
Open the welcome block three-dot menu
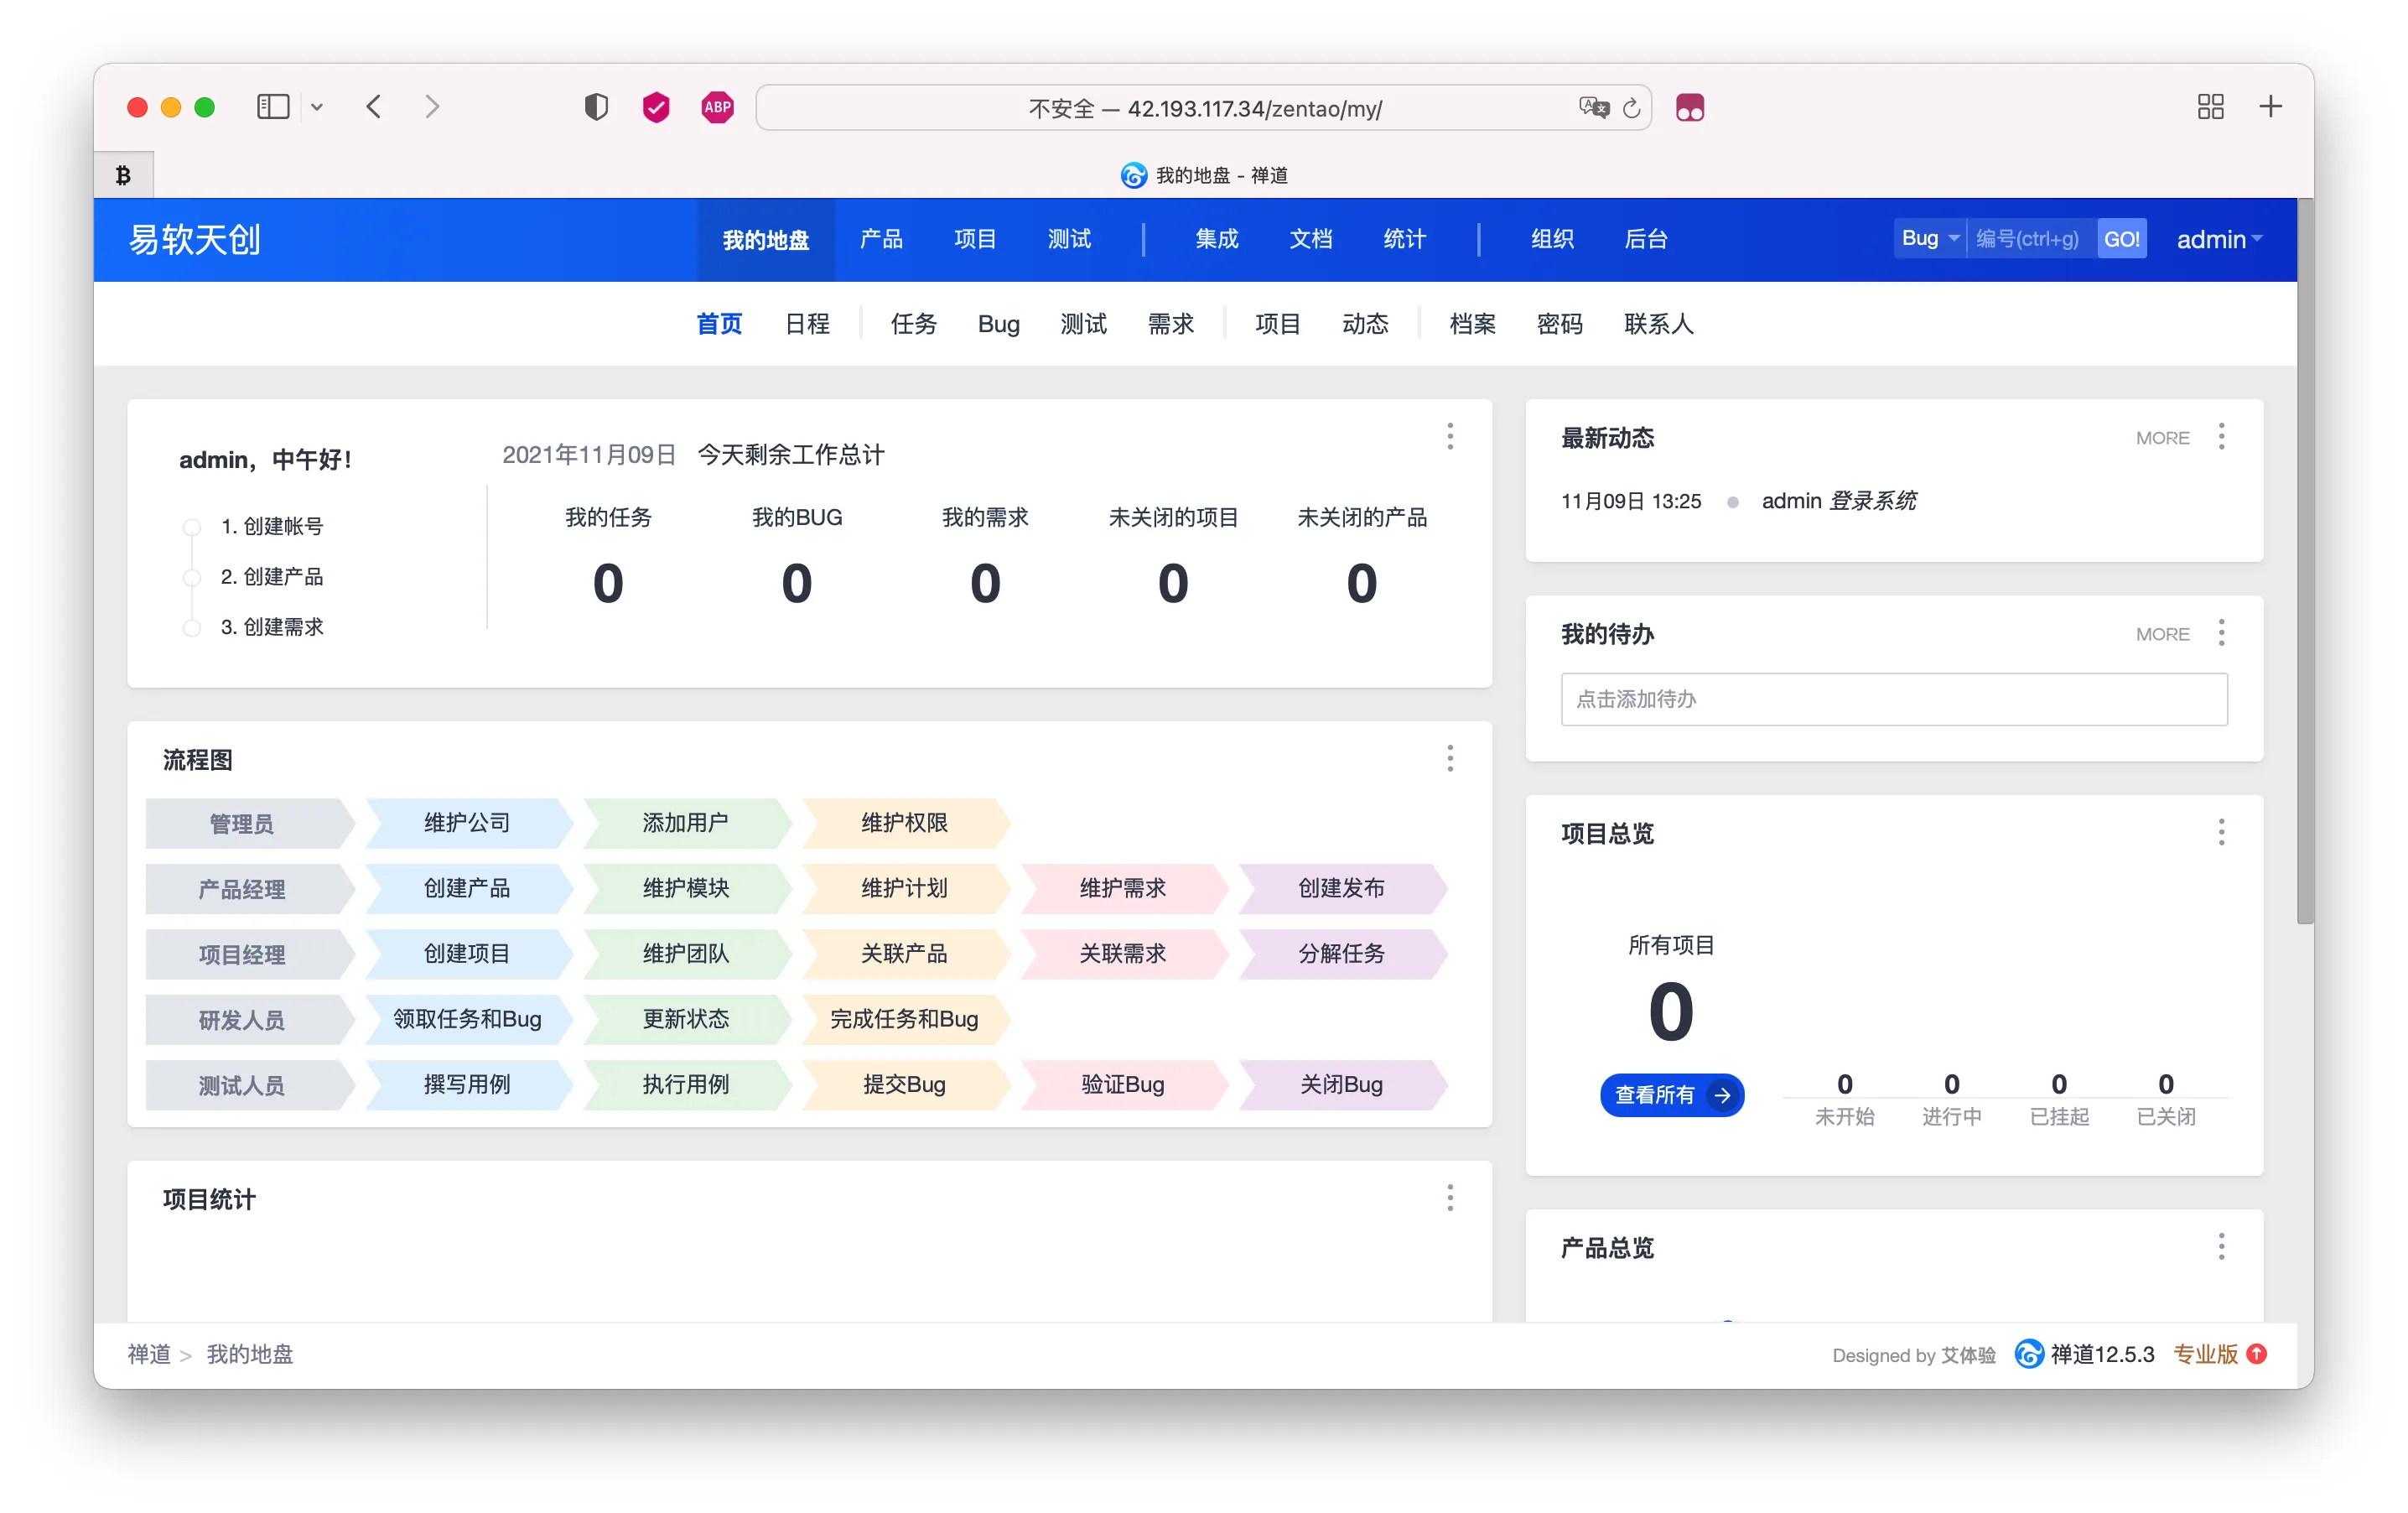1450,436
